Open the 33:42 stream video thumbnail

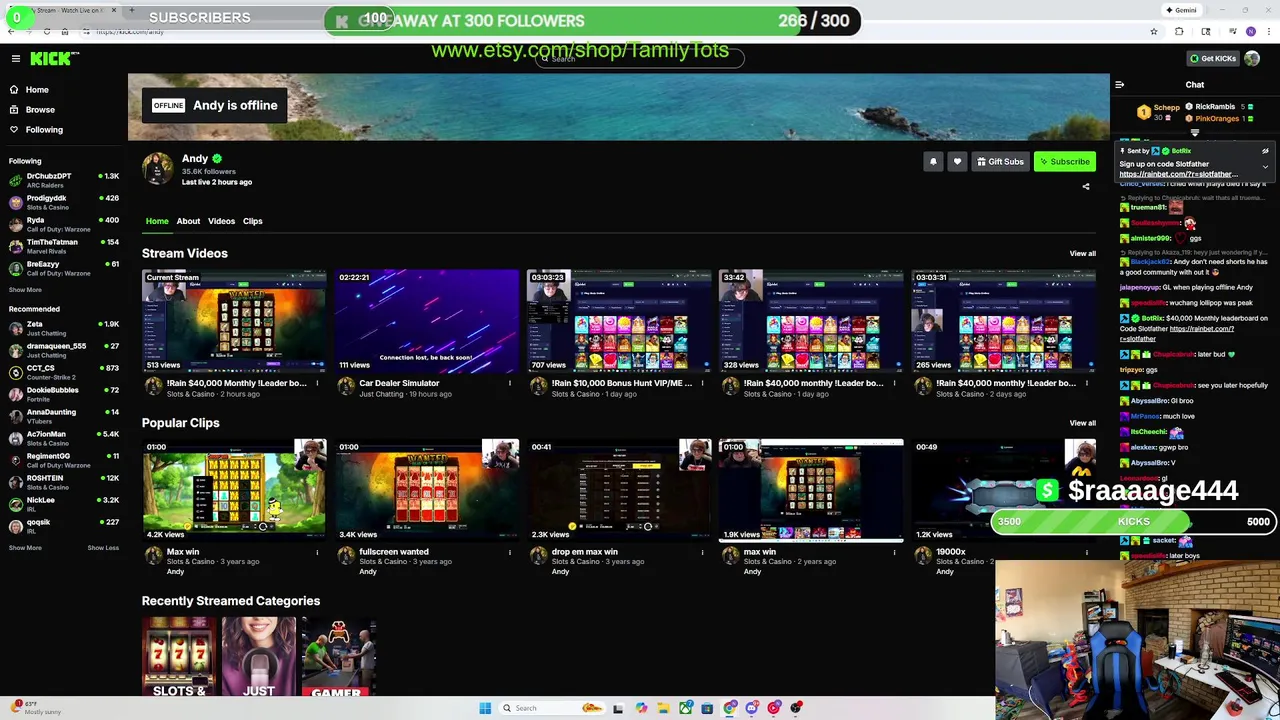810,321
